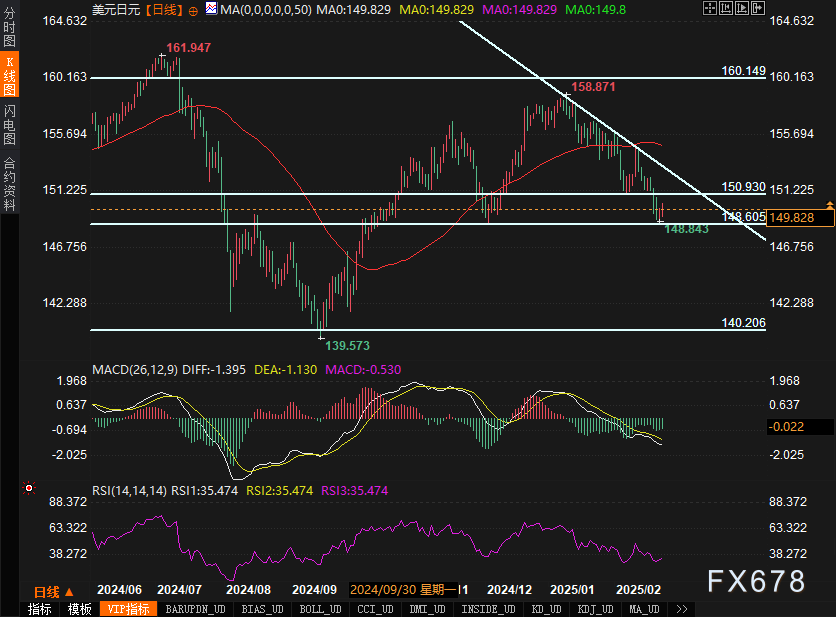
Task: Click the red sun marker icon near RSI
Action: (x=29, y=488)
